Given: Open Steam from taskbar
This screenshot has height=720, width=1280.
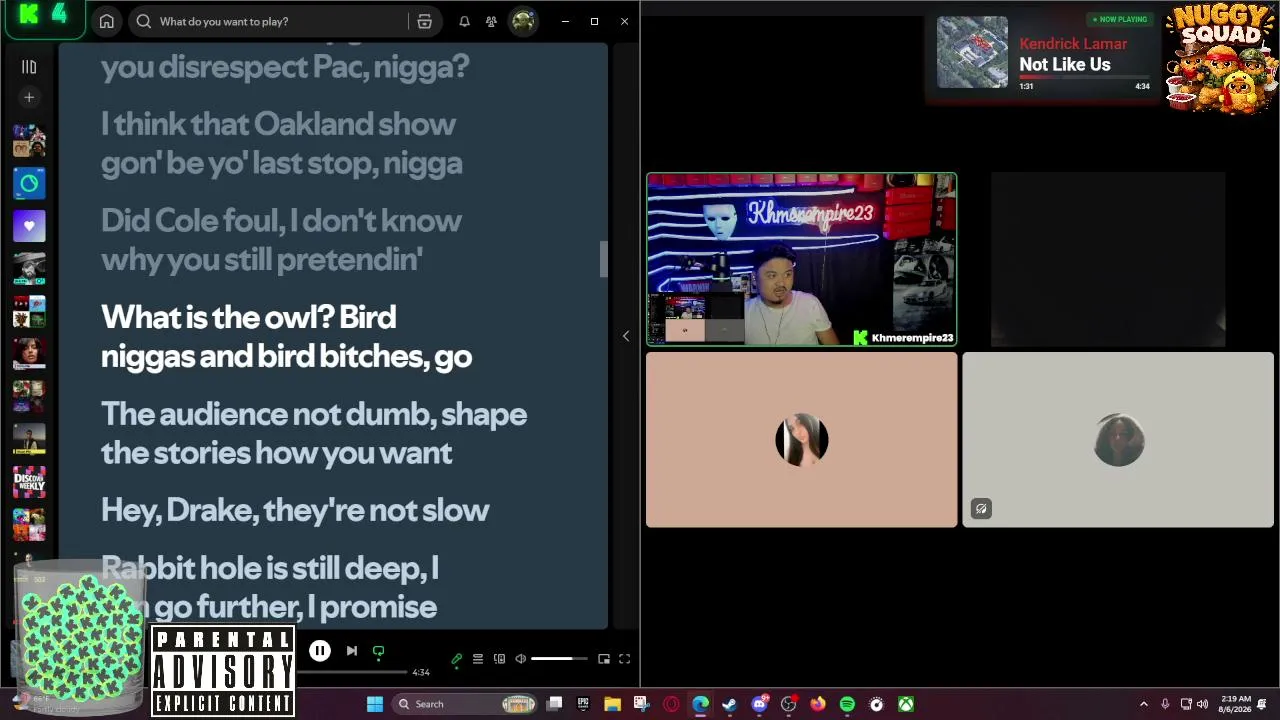Looking at the screenshot, I should (729, 704).
